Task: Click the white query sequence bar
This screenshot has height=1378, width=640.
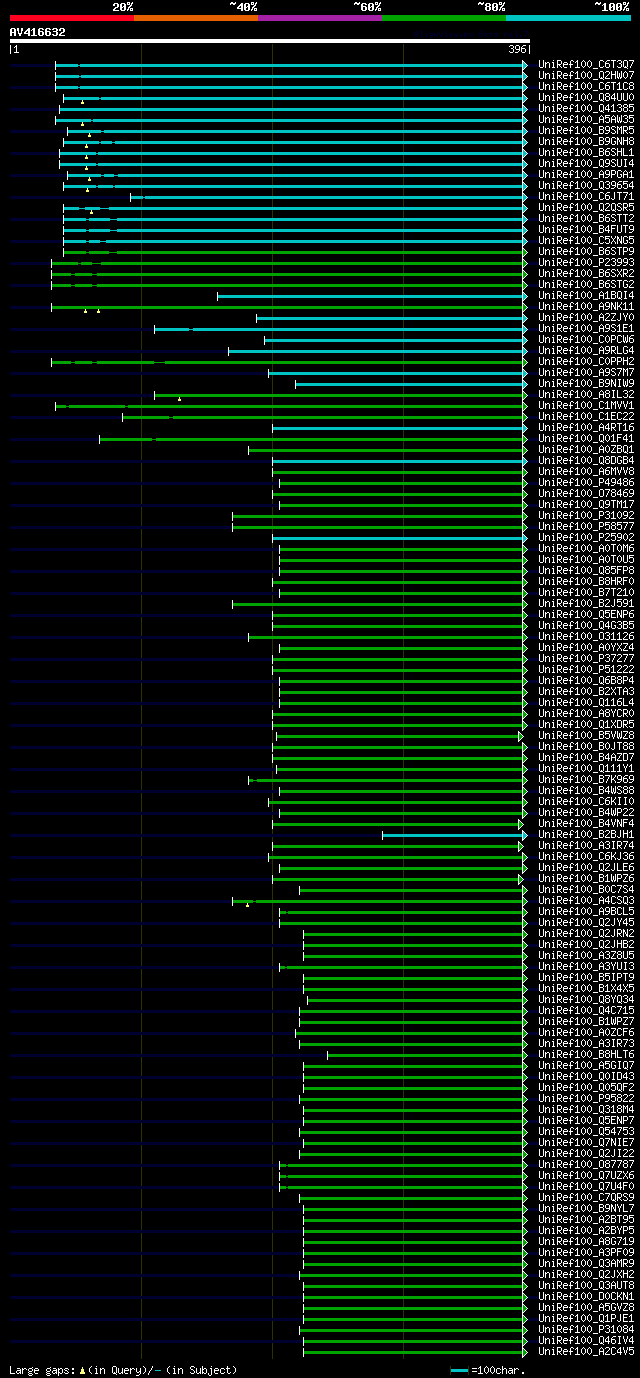Action: point(269,41)
